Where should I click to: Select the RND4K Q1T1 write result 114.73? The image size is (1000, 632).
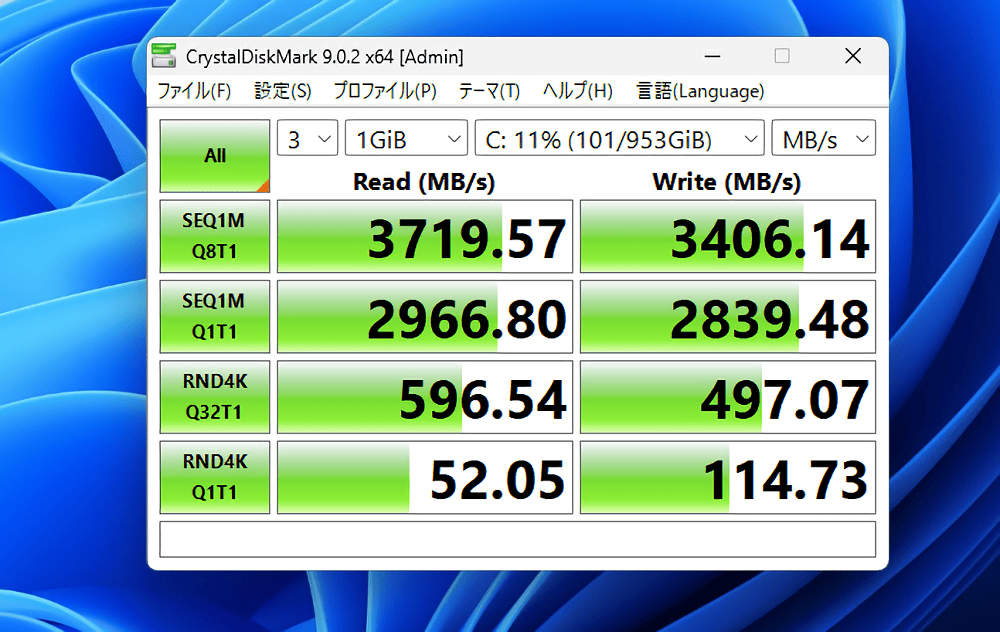(x=727, y=477)
